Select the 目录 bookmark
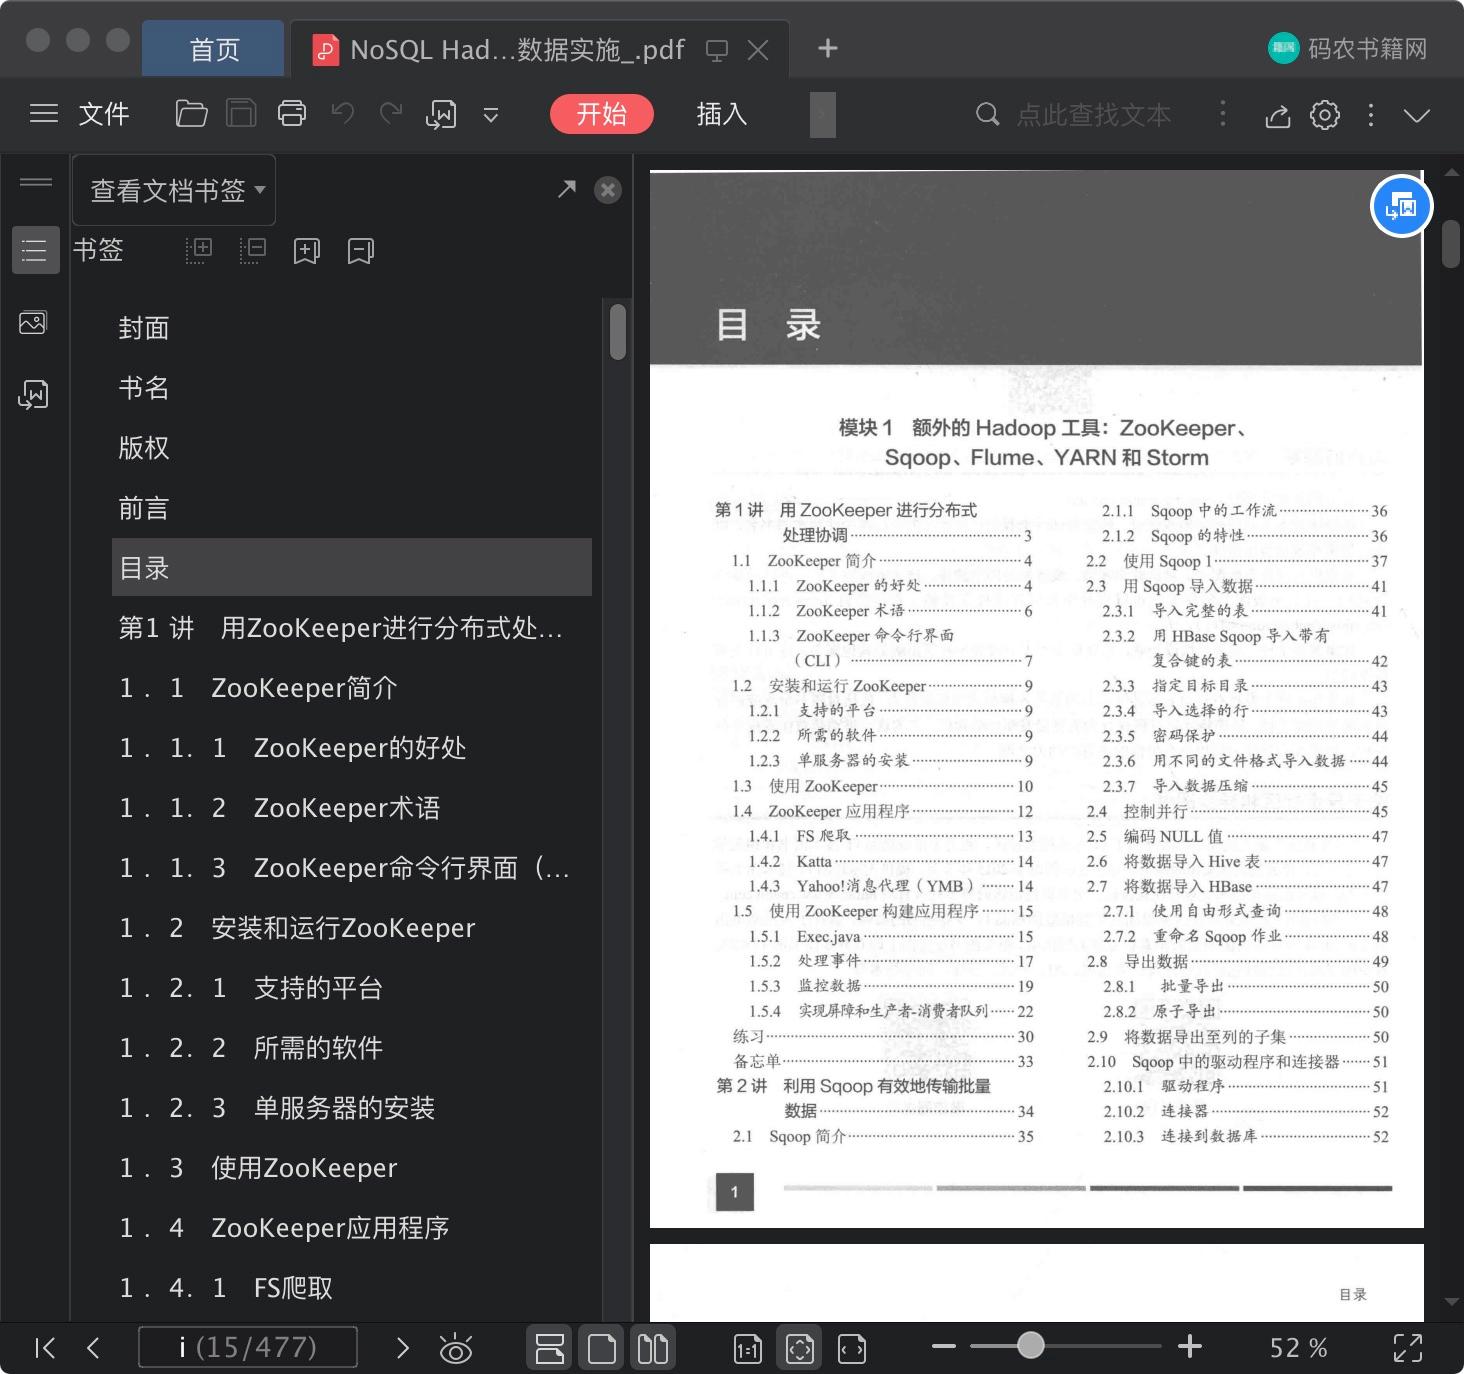The width and height of the screenshot is (1464, 1374). [x=351, y=567]
